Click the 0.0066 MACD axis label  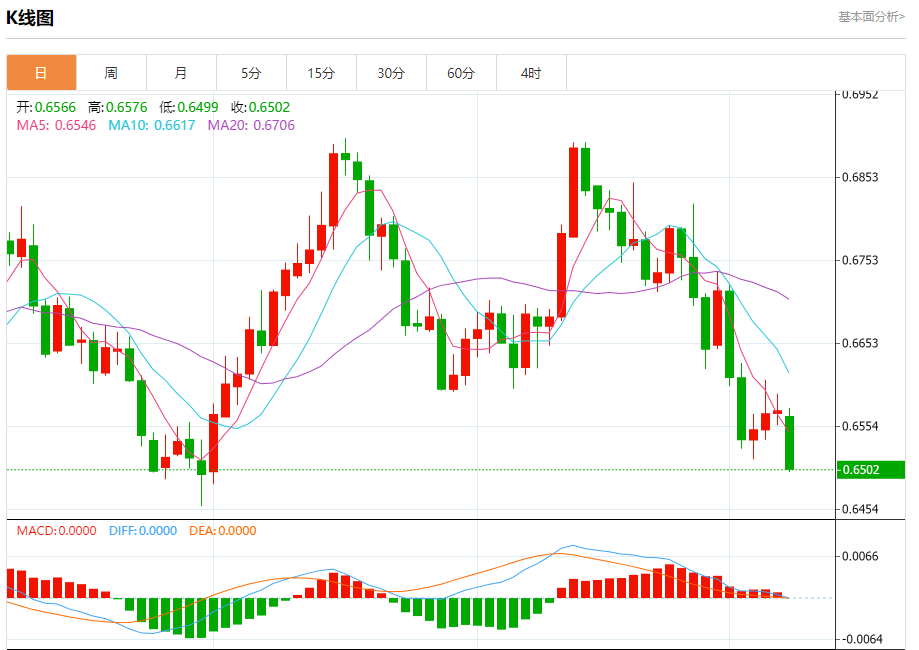(860, 556)
